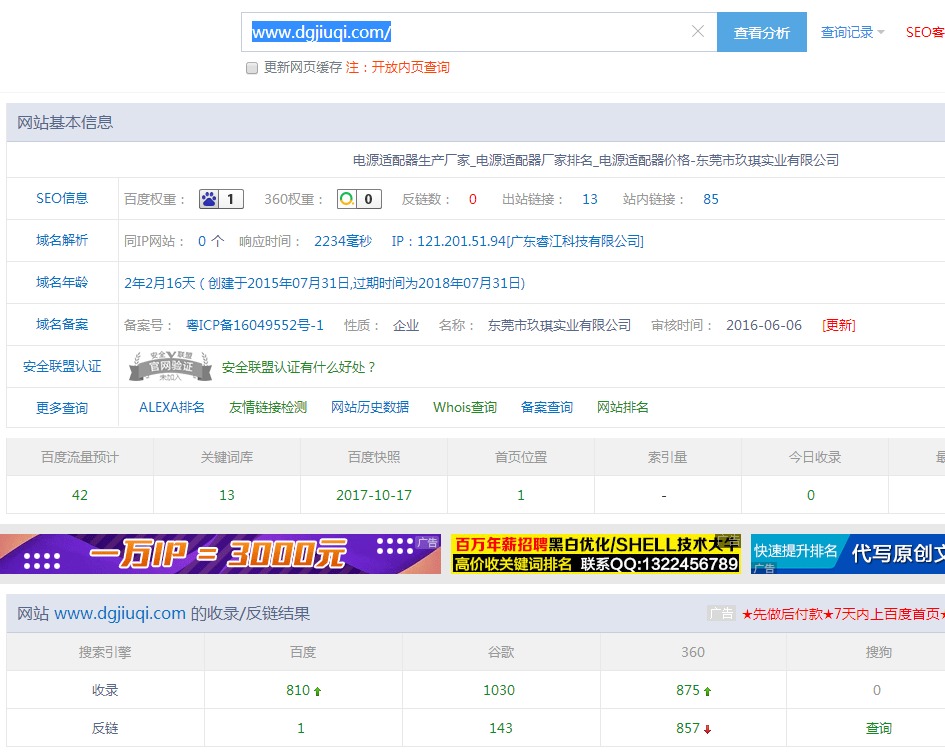This screenshot has height=755, width=945.
Task: Open the Whois查询 link
Action: coord(464,407)
